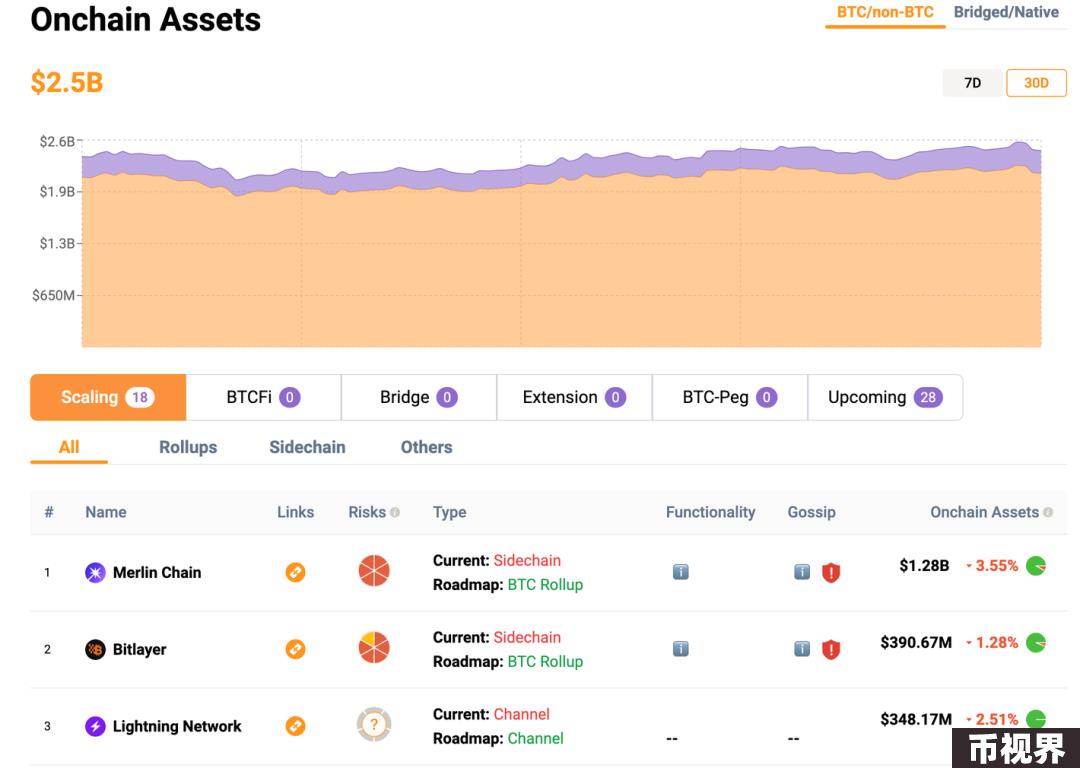1080x768 pixels.
Task: Click Lightning Network green asset pie icon
Action: 1036,720
